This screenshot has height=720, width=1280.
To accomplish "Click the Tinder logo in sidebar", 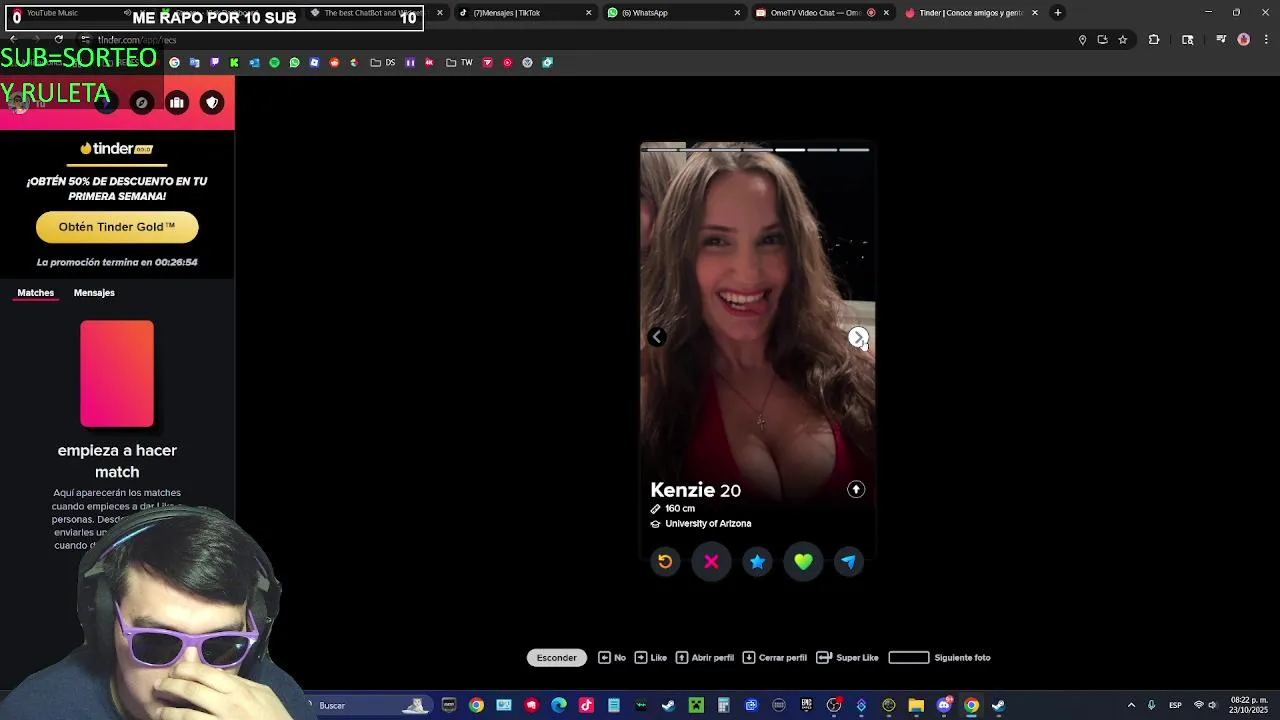I will 117,149.
